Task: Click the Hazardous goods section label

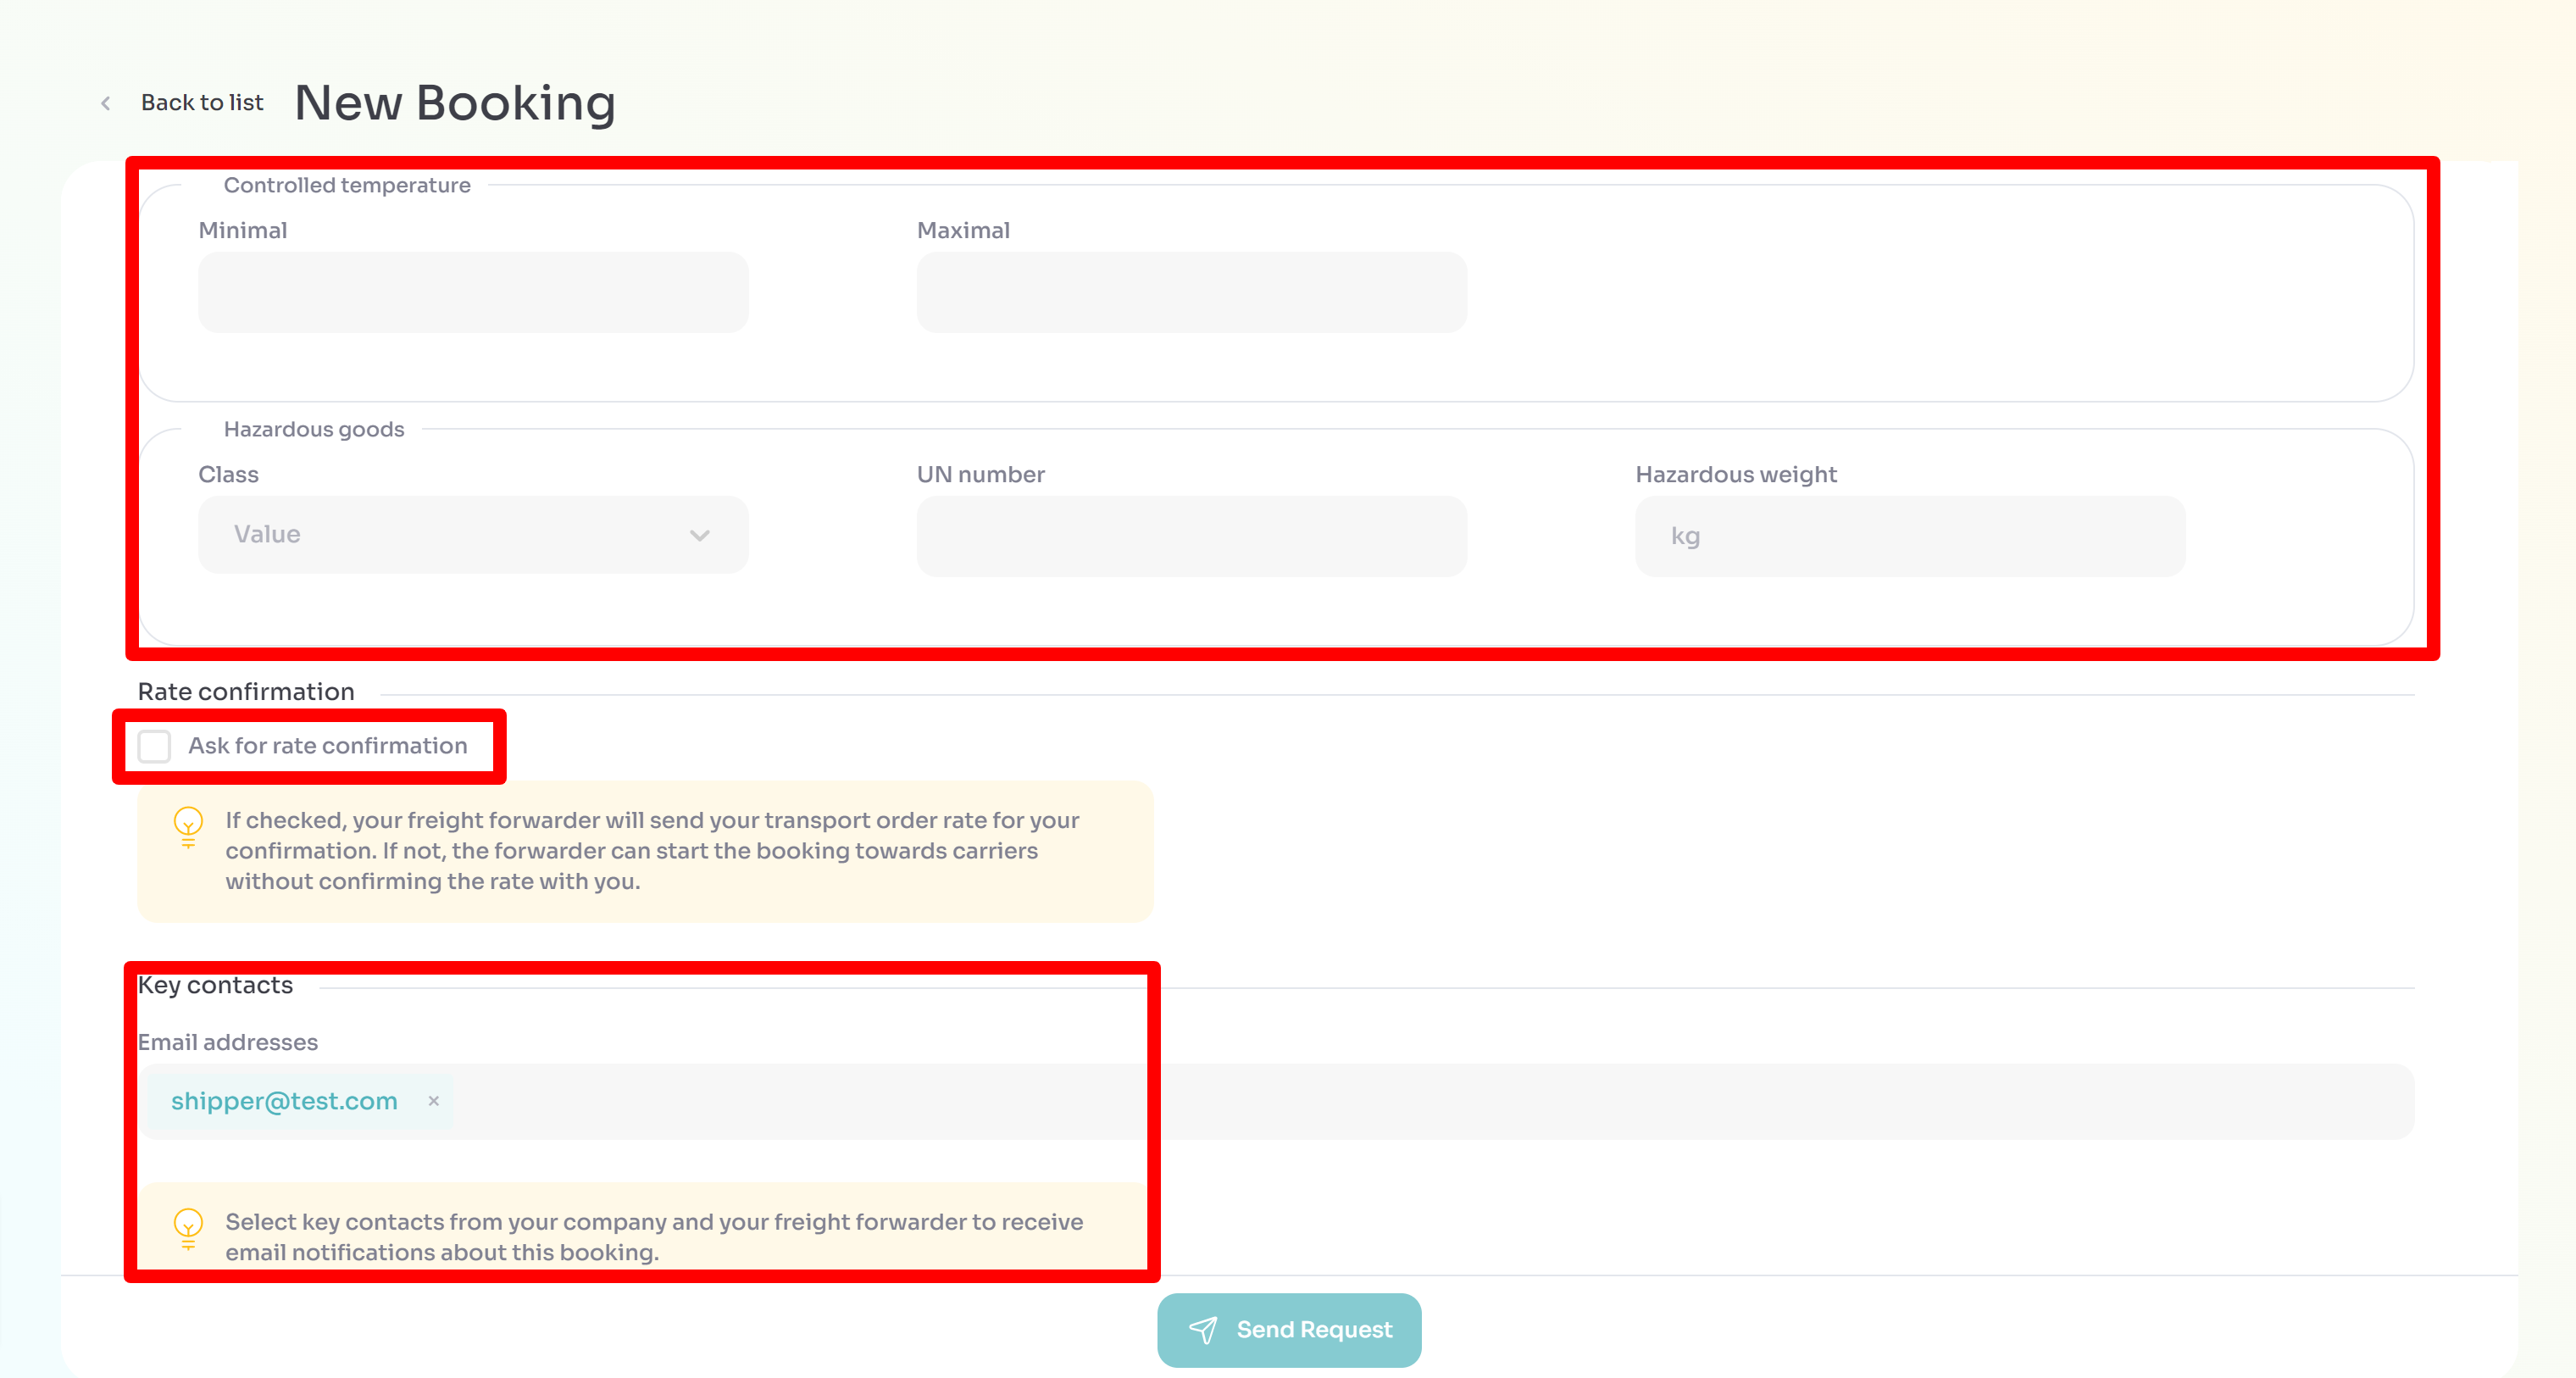Action: coord(314,429)
